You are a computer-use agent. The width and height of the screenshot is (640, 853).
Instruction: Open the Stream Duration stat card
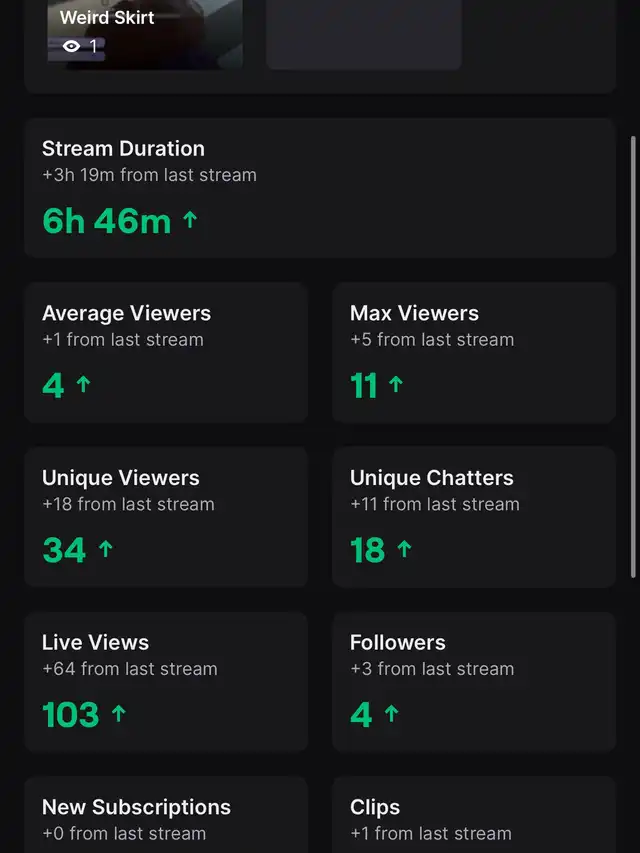click(320, 188)
